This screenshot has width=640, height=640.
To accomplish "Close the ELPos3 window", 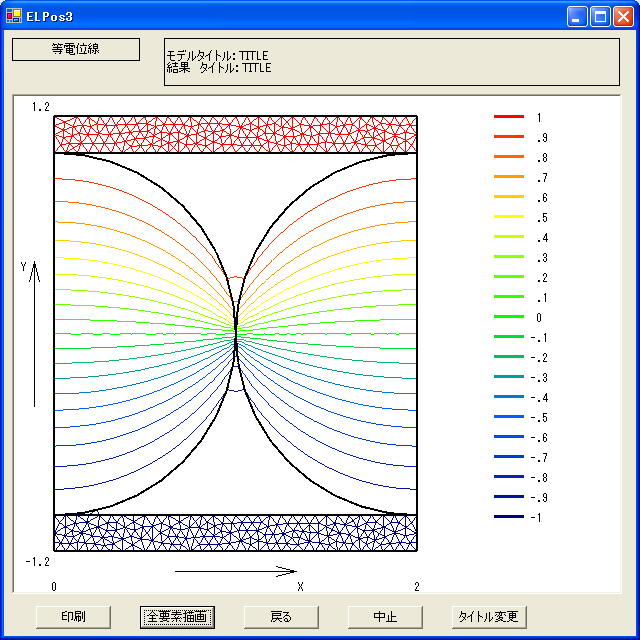I will 624,17.
